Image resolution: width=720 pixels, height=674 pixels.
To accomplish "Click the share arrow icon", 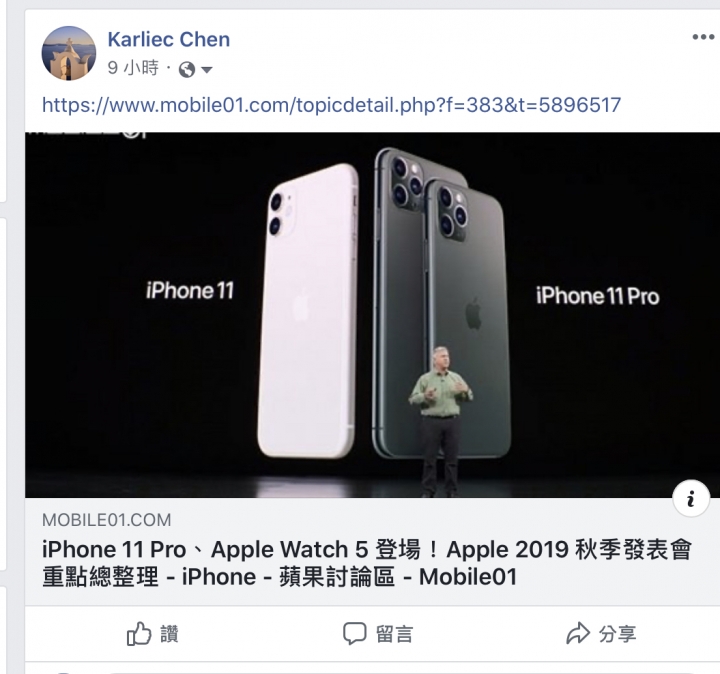I will (x=578, y=634).
